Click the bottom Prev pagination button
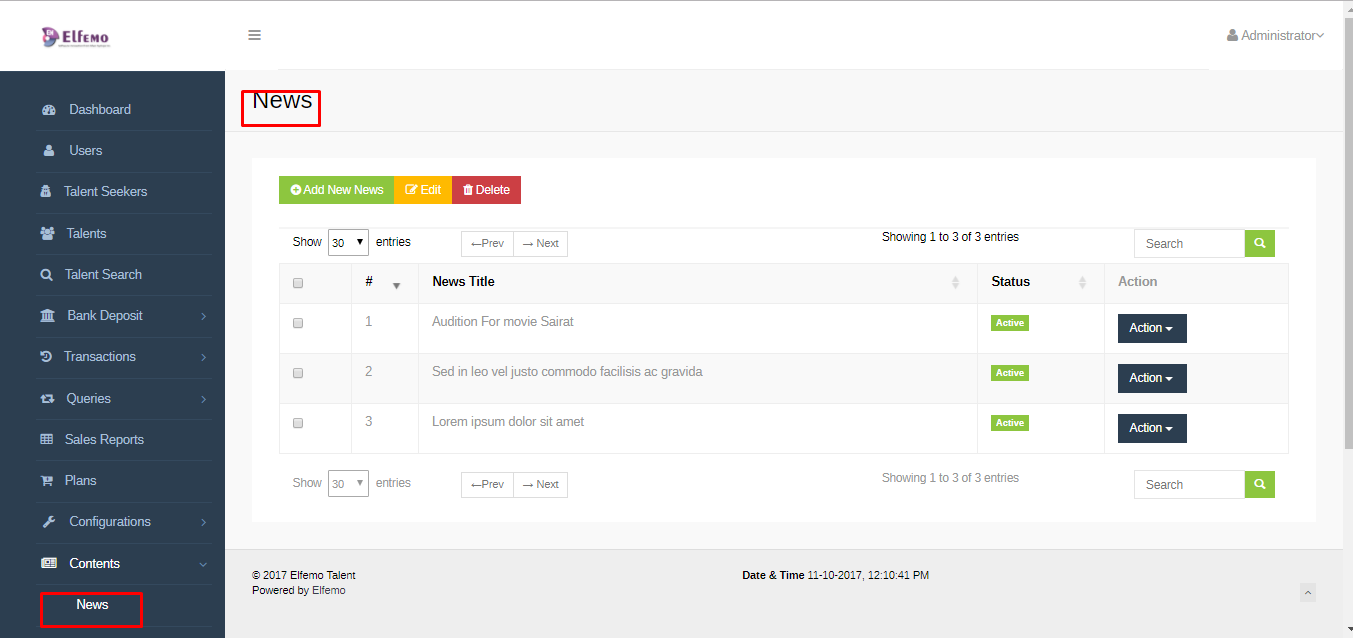 [487, 485]
